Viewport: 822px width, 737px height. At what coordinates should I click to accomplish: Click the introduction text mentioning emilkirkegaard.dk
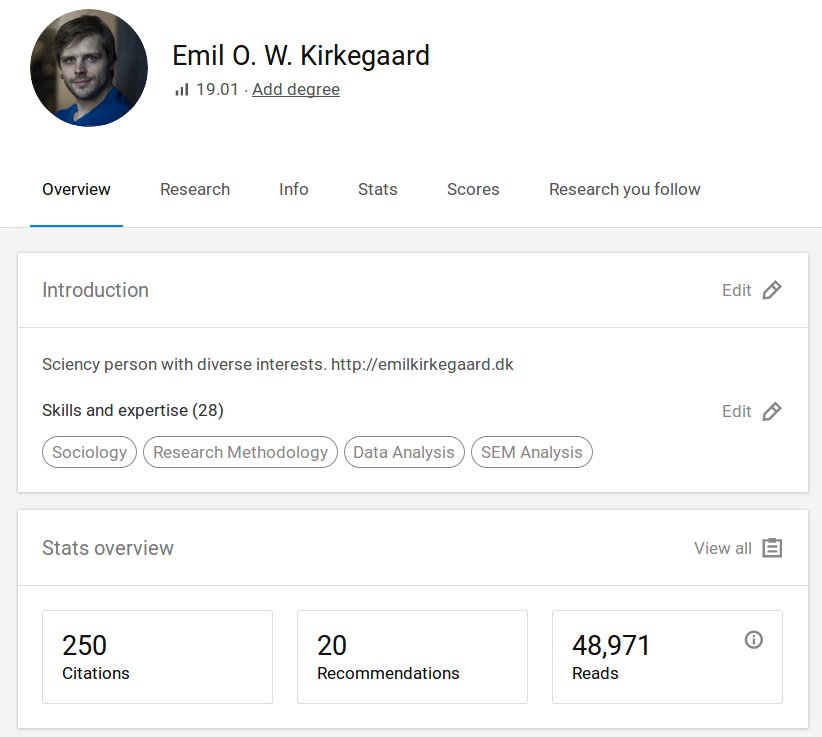[278, 364]
